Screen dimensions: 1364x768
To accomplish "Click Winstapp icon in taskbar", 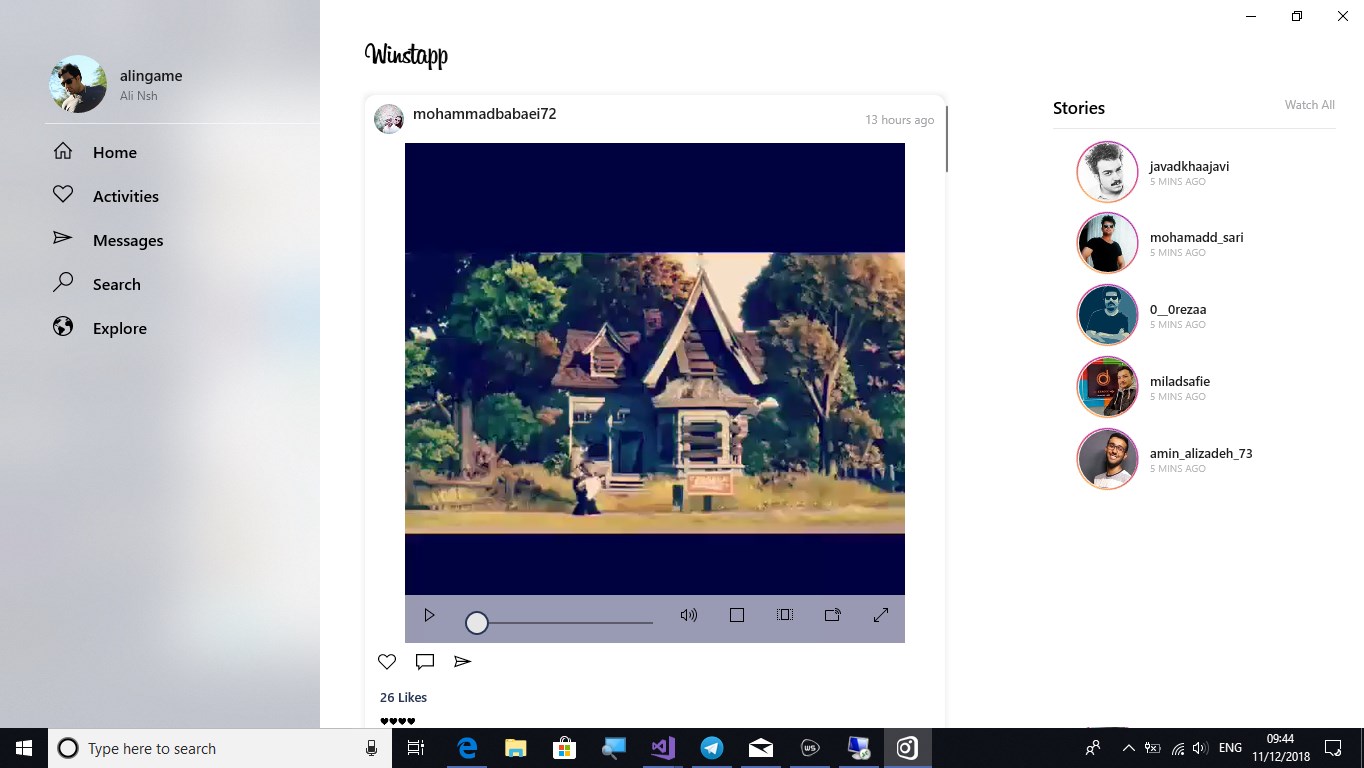I will [907, 748].
